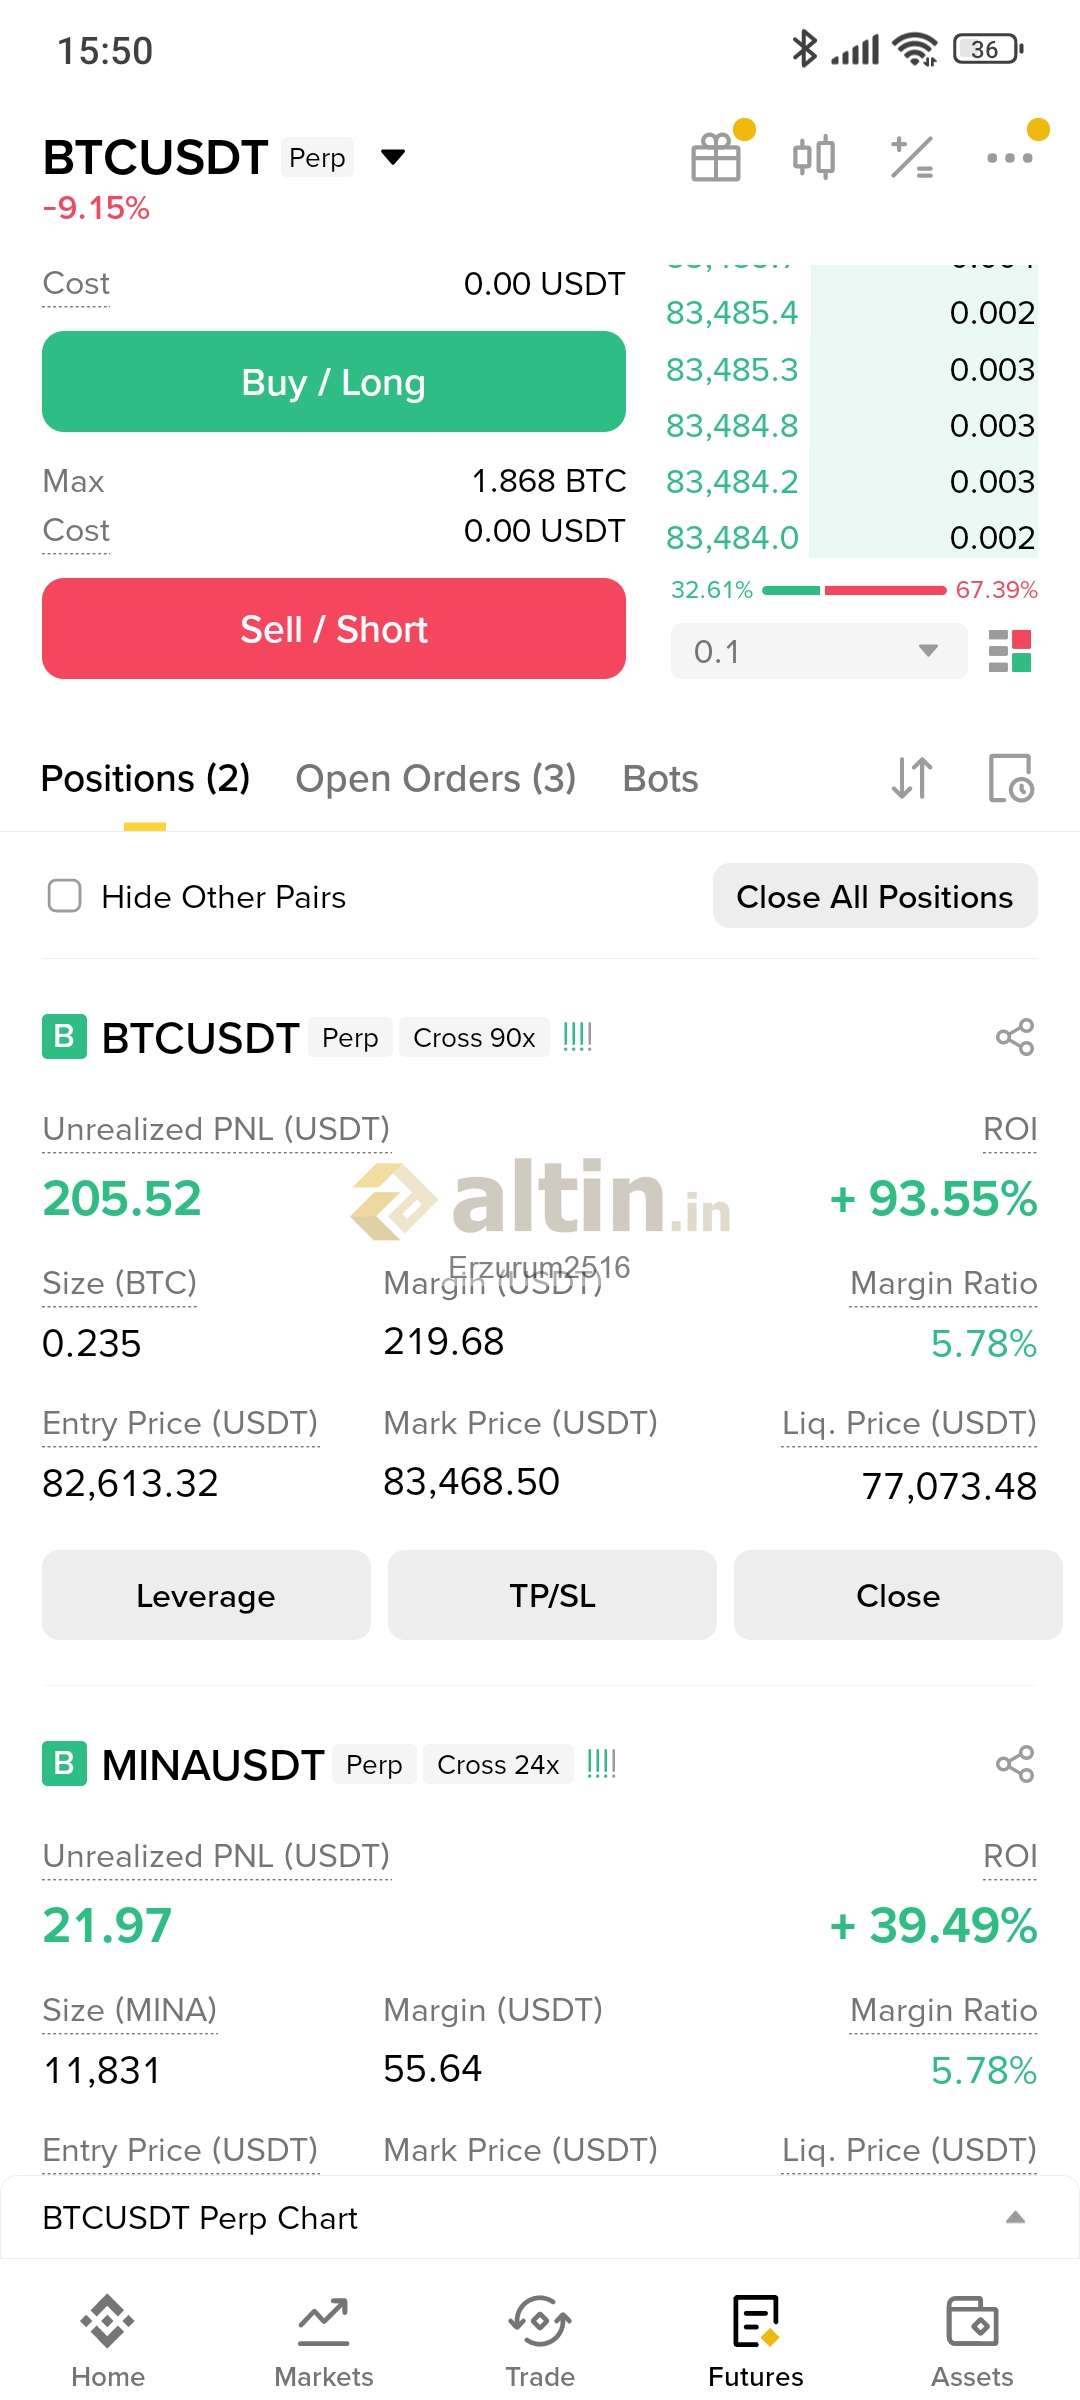Viewport: 1080px width, 2400px height.
Task: Open the futures calculator icon
Action: pyautogui.click(x=911, y=157)
